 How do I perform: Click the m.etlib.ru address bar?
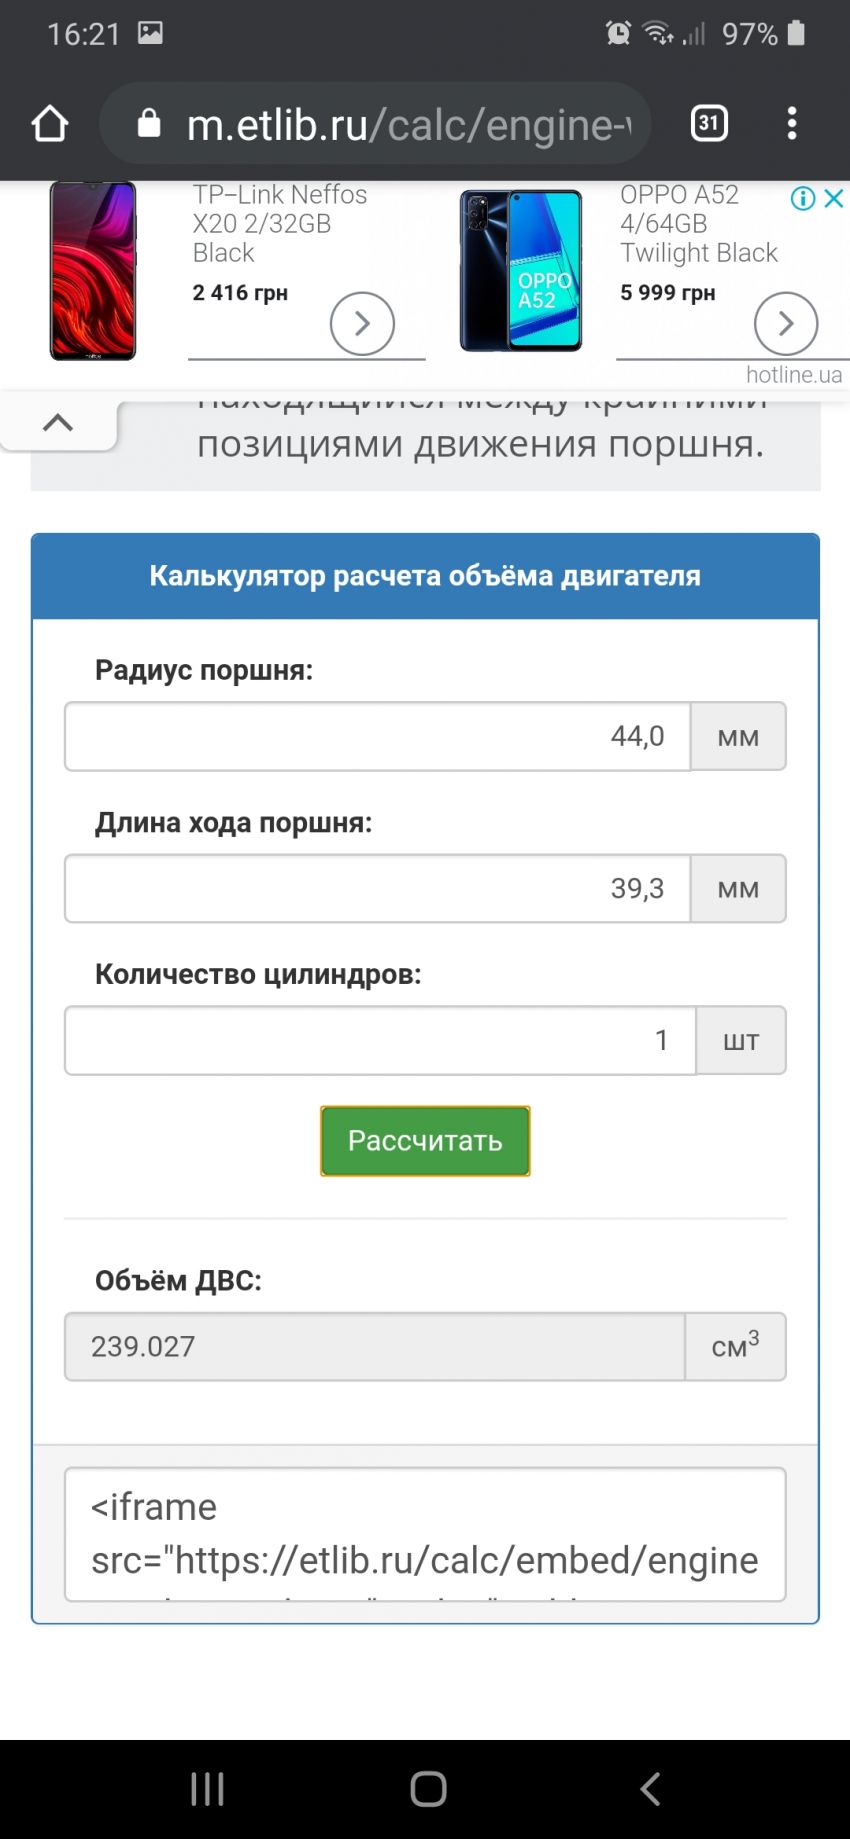click(x=400, y=124)
